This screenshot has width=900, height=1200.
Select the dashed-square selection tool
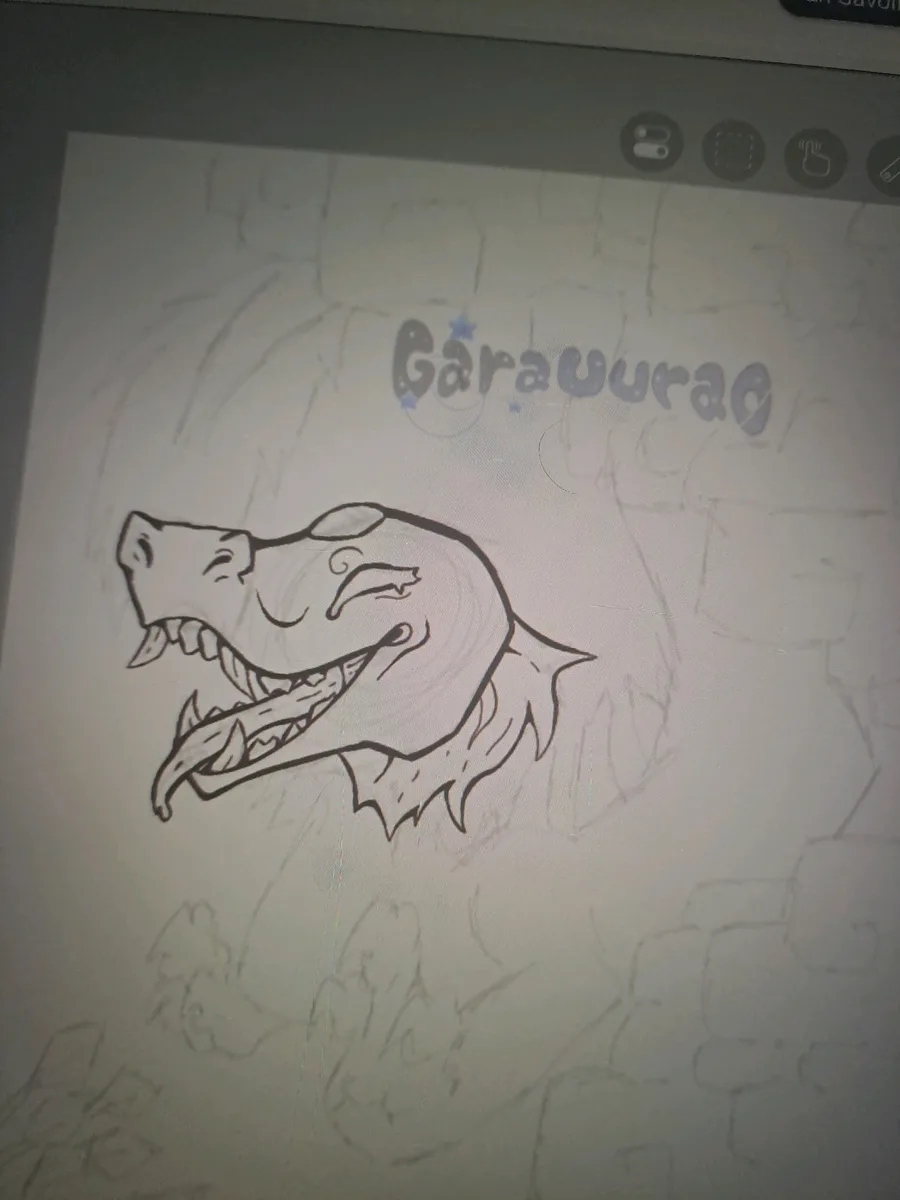coord(733,150)
